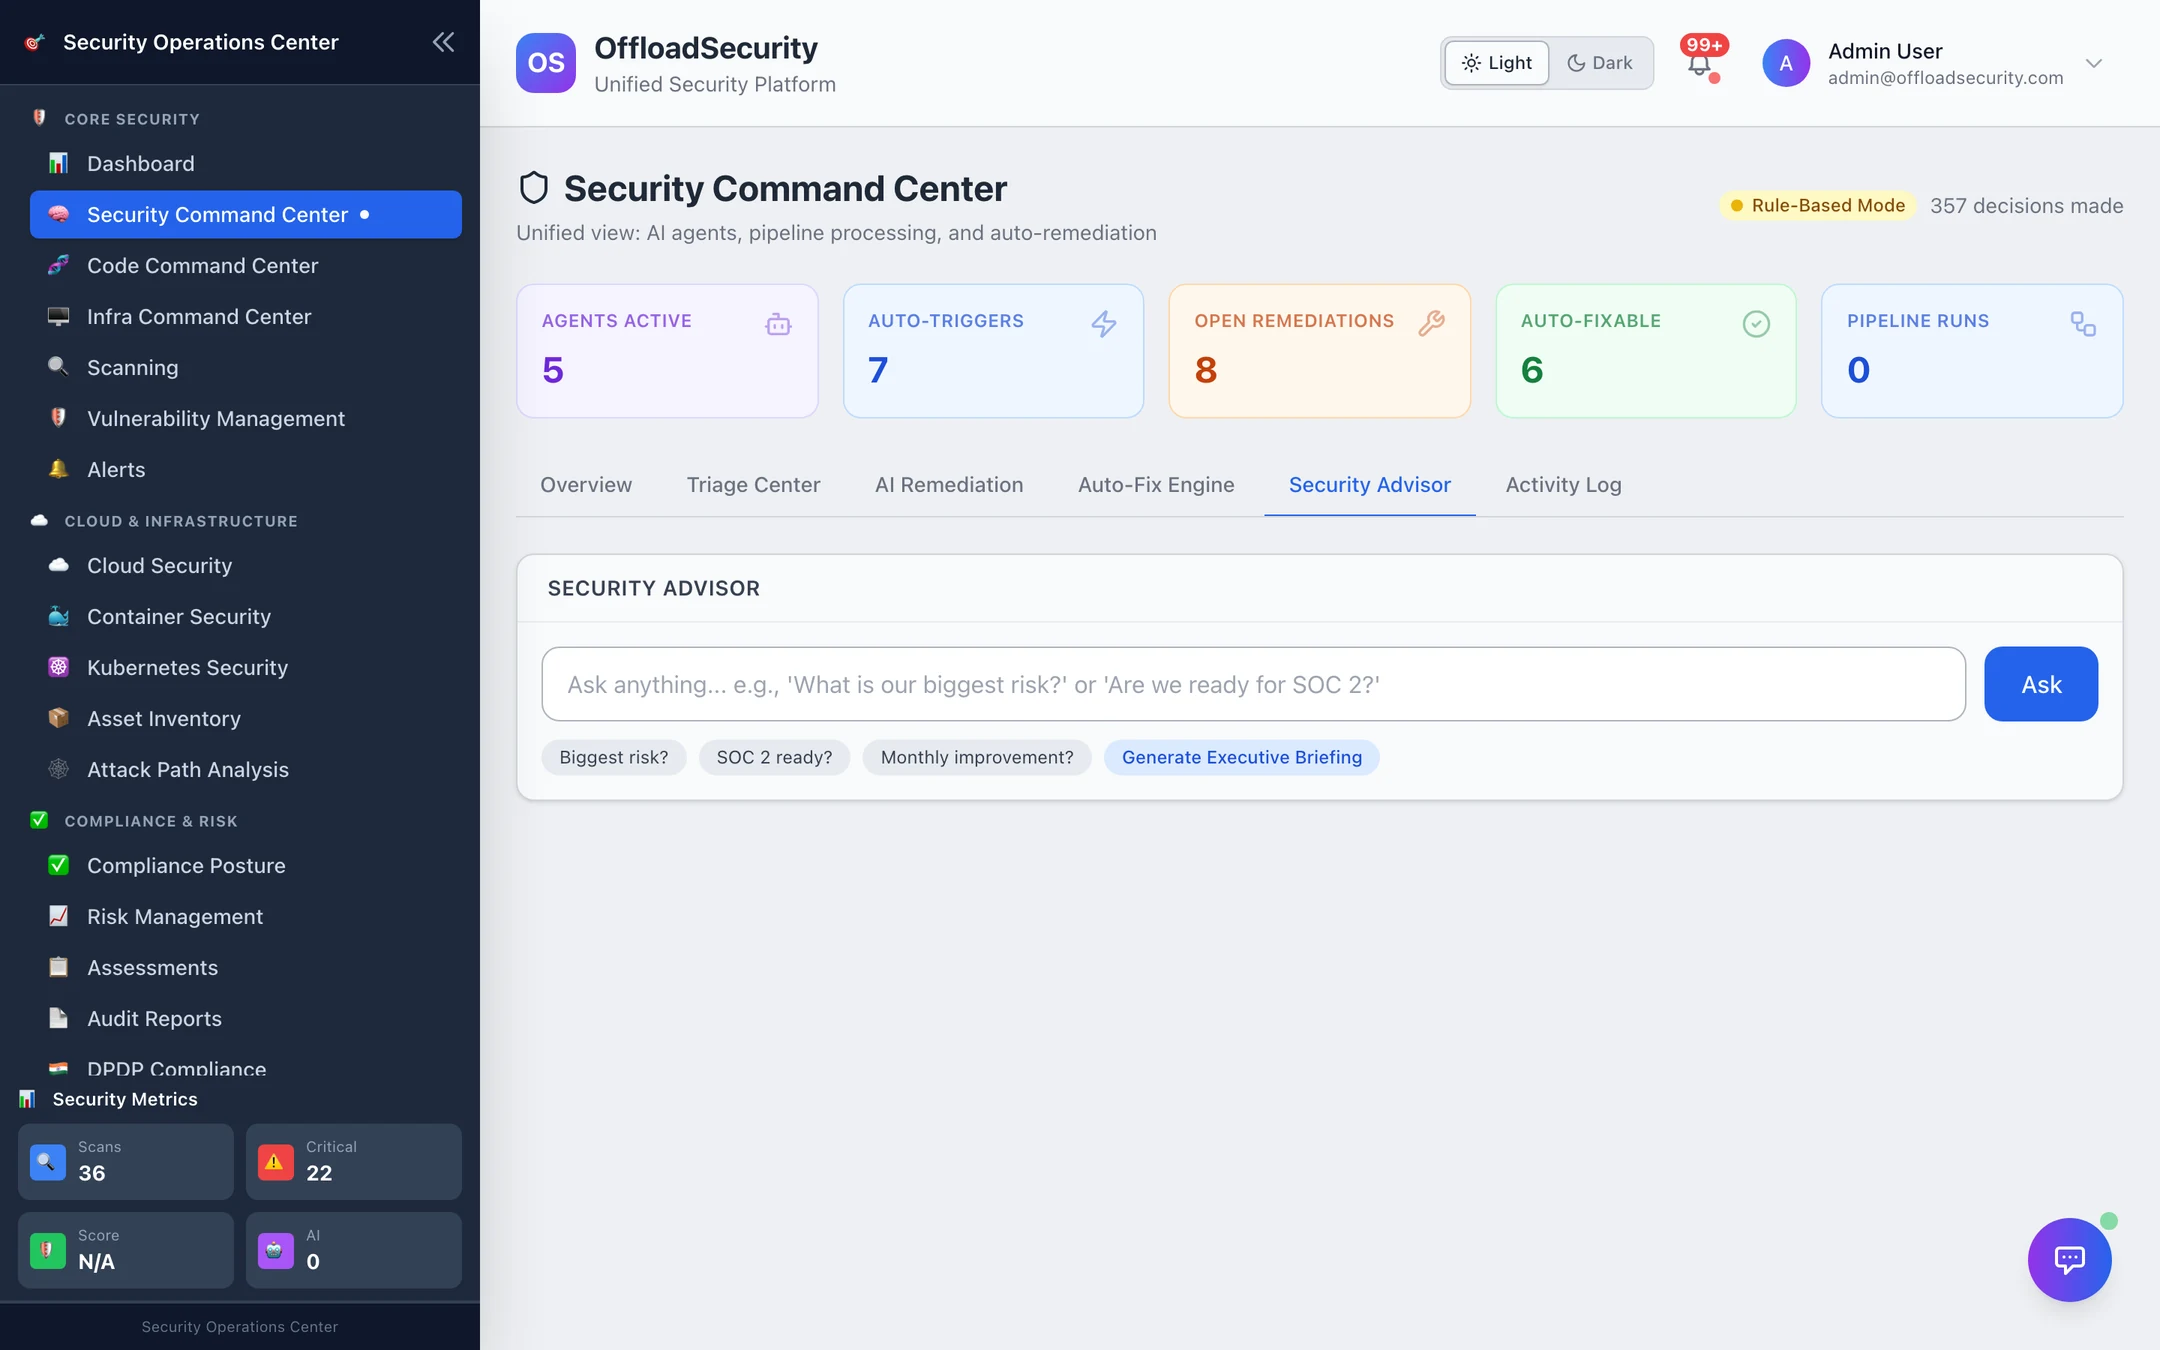Click the Dashboard chart icon in sidebar

pyautogui.click(x=59, y=163)
